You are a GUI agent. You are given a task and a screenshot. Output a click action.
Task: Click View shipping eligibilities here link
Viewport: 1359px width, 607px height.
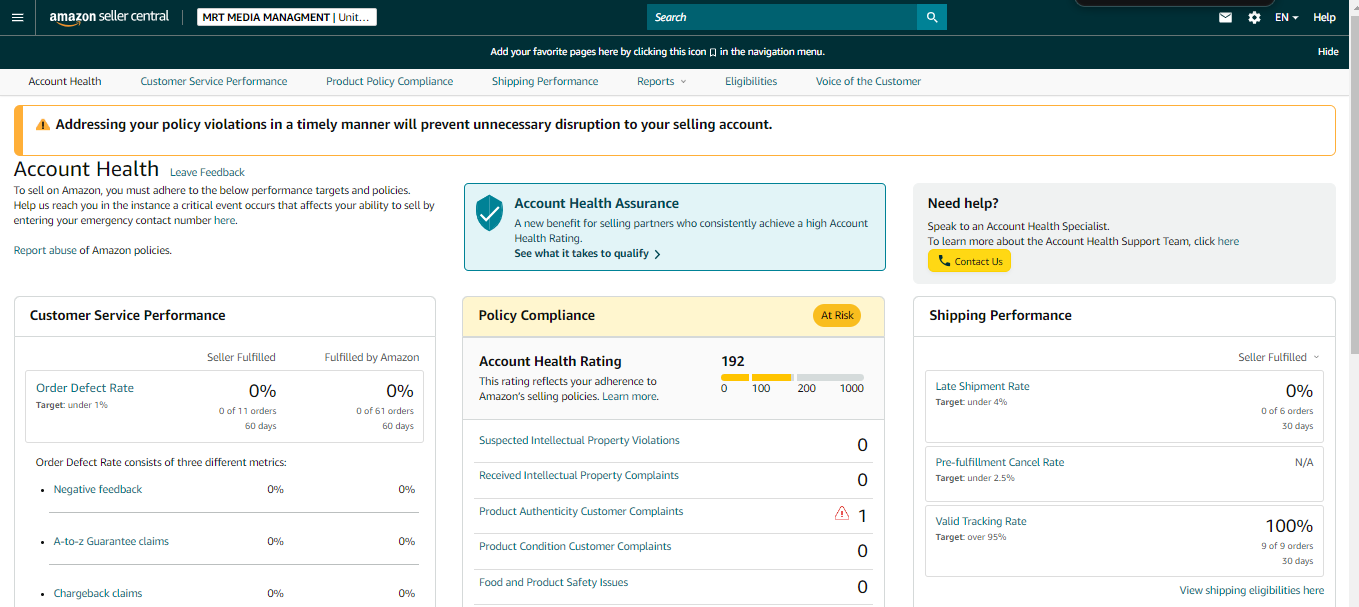(1252, 590)
